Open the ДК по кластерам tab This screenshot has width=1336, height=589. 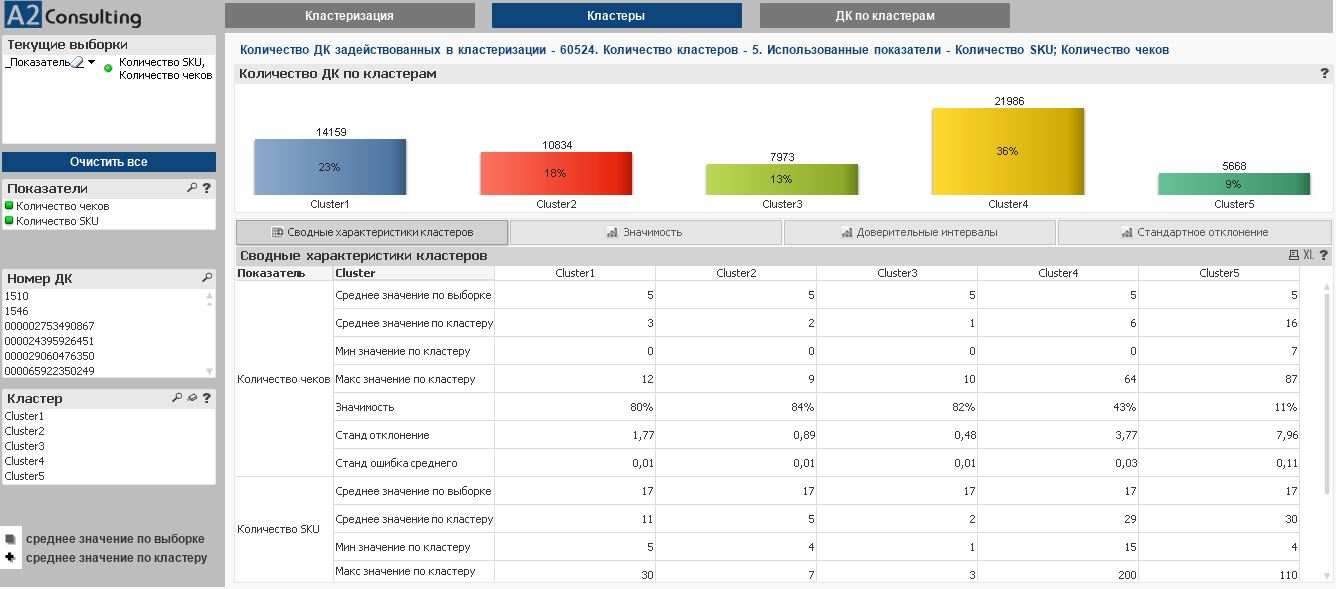point(884,16)
